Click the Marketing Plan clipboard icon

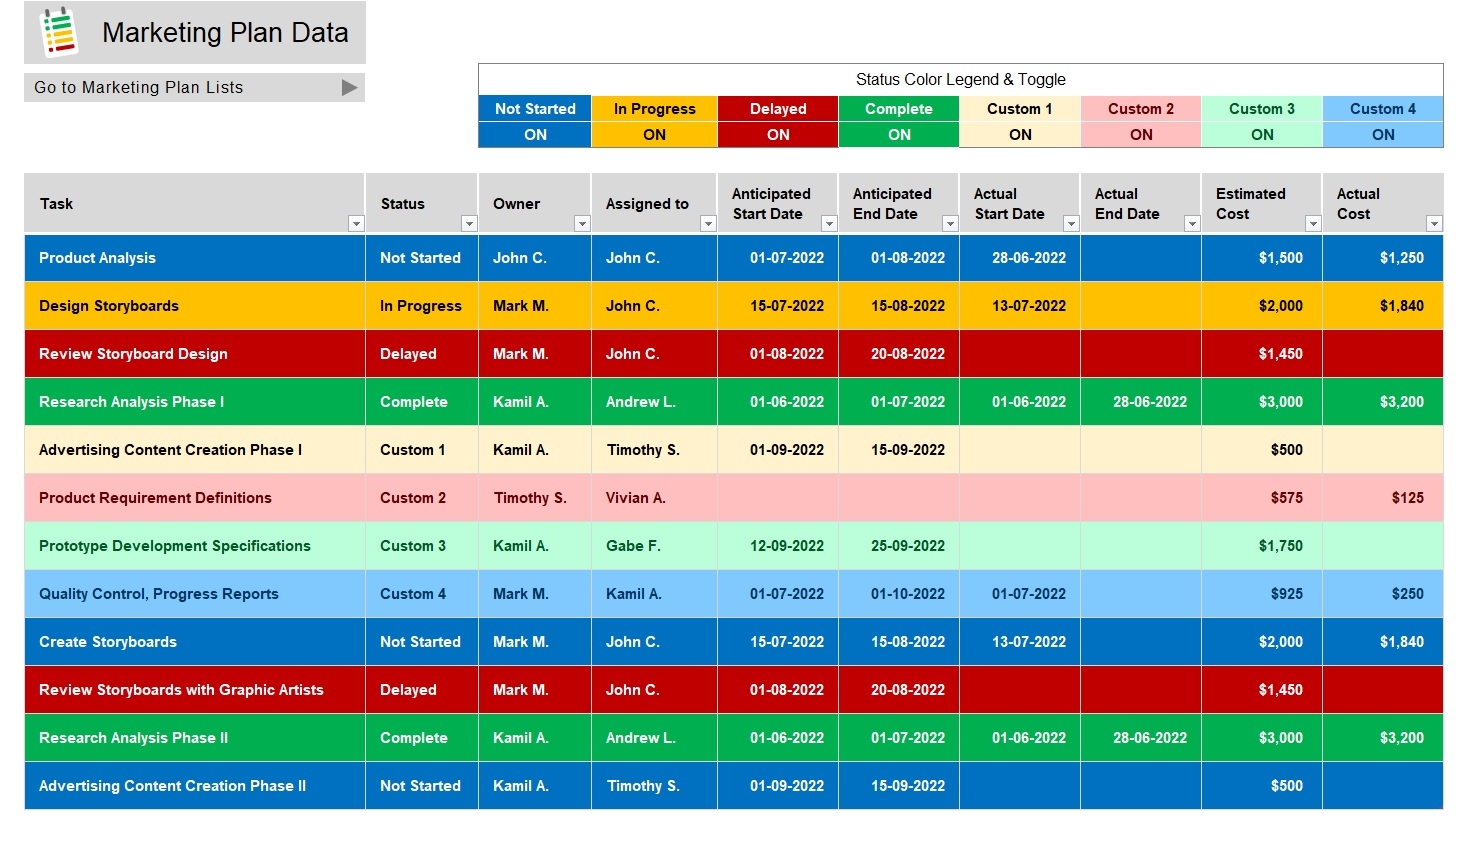(x=52, y=31)
